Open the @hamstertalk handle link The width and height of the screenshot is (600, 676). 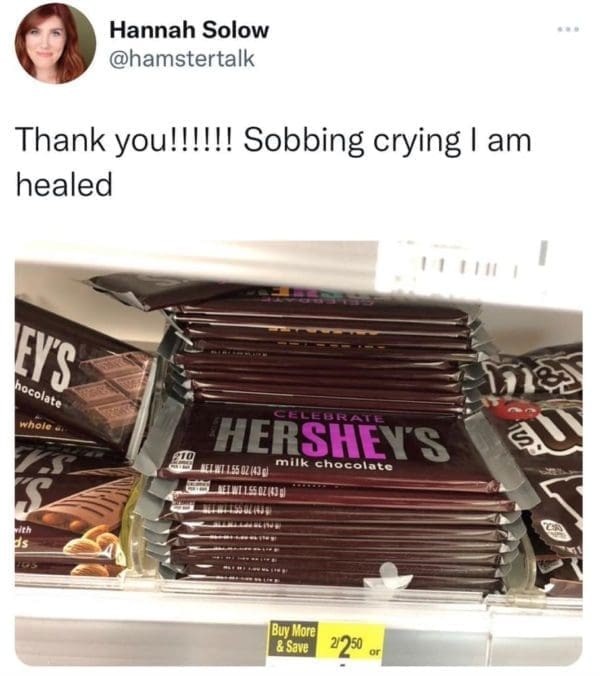pos(182,59)
